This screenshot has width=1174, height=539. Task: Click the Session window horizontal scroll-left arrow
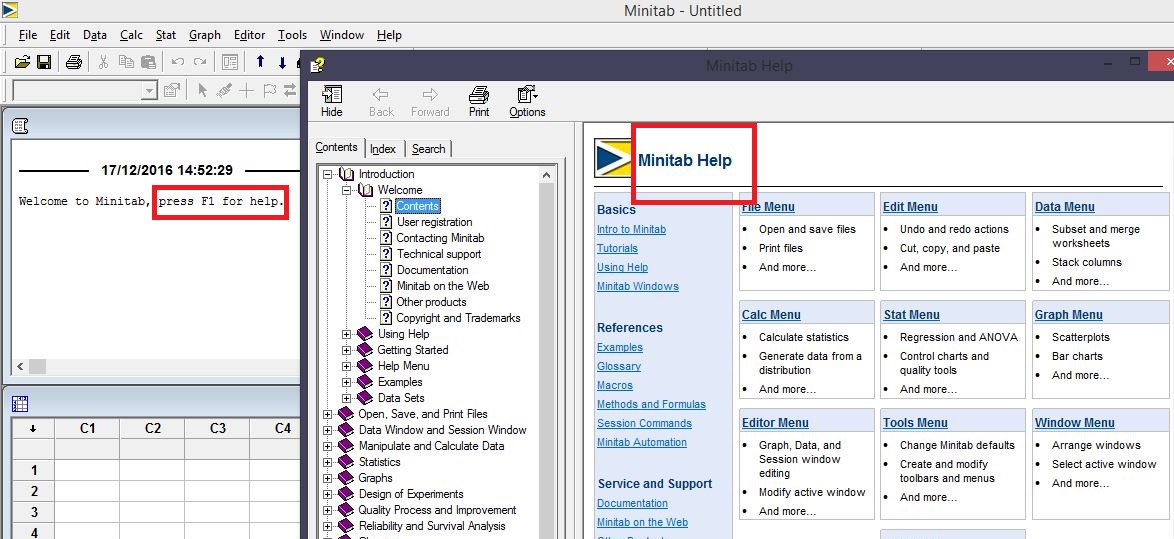click(19, 366)
